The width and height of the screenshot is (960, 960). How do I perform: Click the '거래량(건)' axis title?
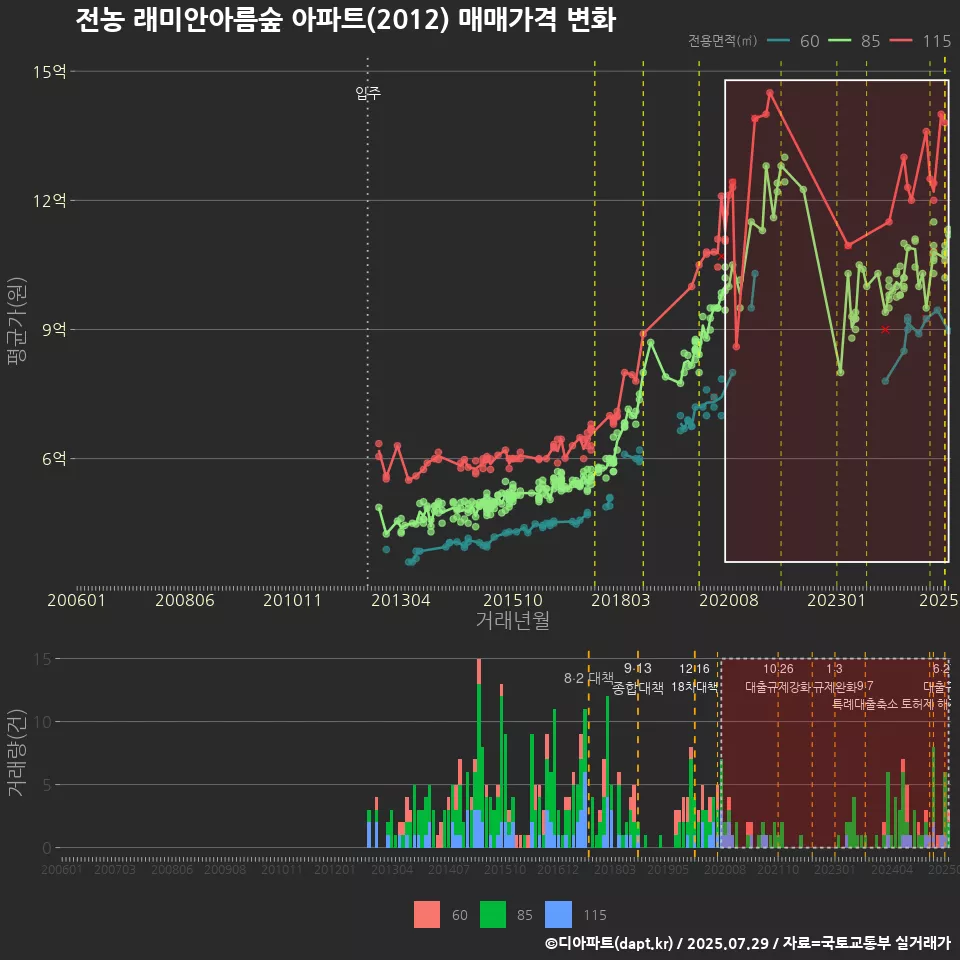point(17,752)
